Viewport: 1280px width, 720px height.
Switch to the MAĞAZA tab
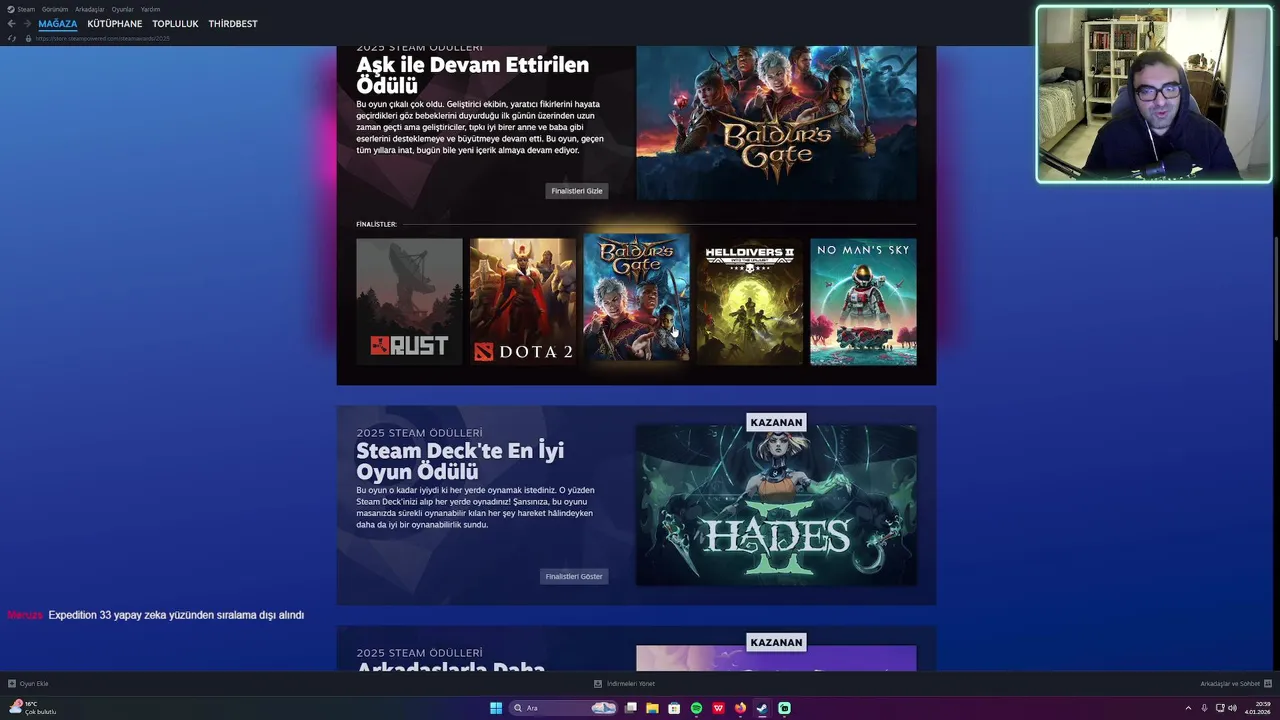(58, 24)
